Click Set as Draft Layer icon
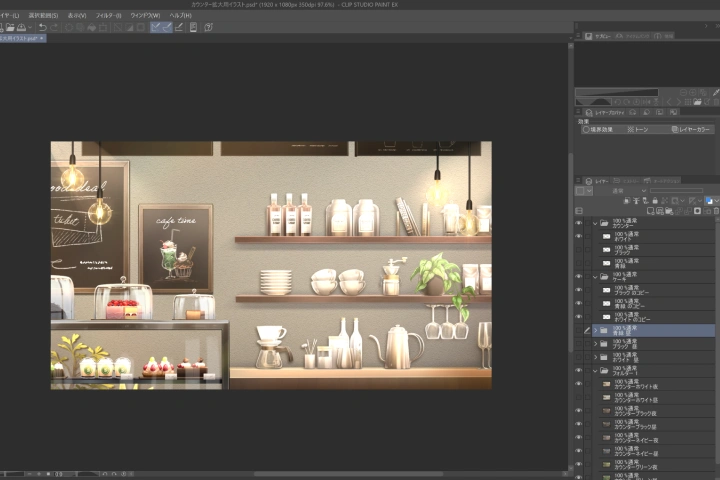Image resolution: width=720 pixels, height=480 pixels. tap(646, 201)
